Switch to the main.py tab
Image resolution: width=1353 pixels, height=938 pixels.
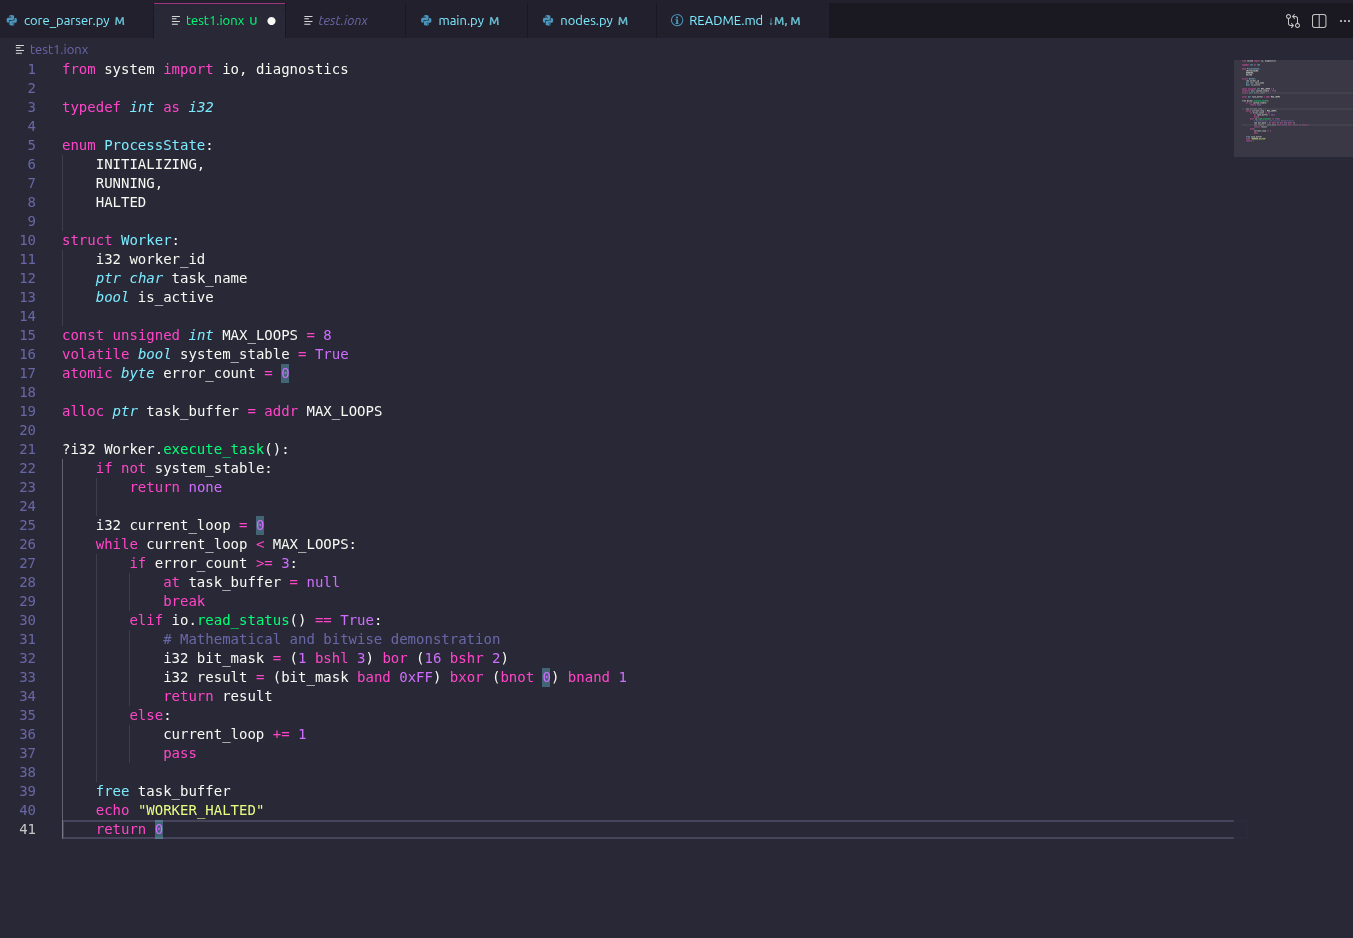(466, 21)
